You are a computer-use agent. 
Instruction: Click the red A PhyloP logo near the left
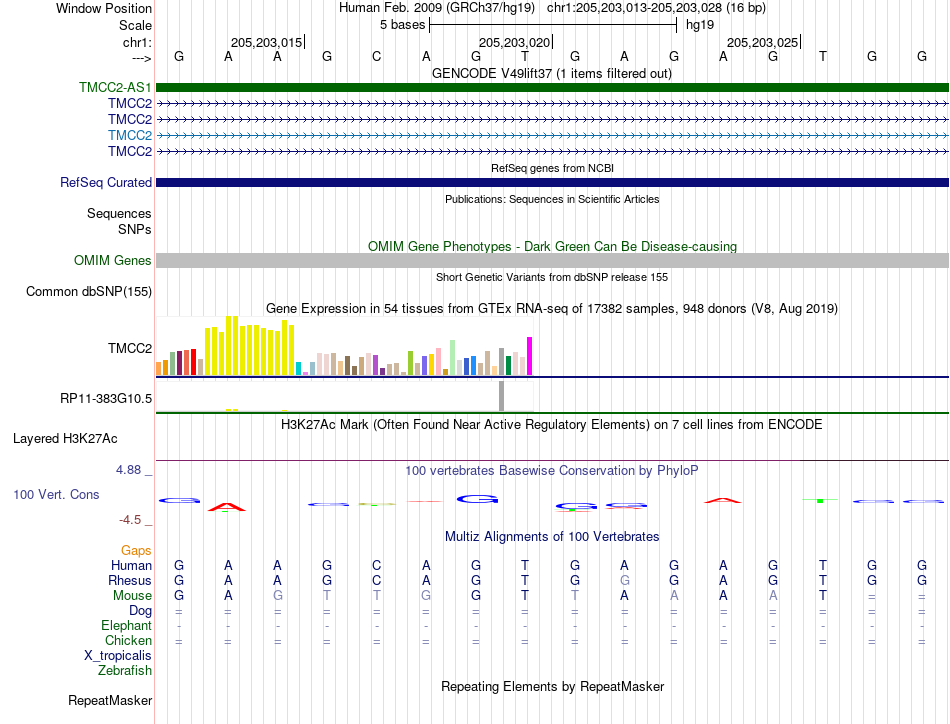click(227, 507)
